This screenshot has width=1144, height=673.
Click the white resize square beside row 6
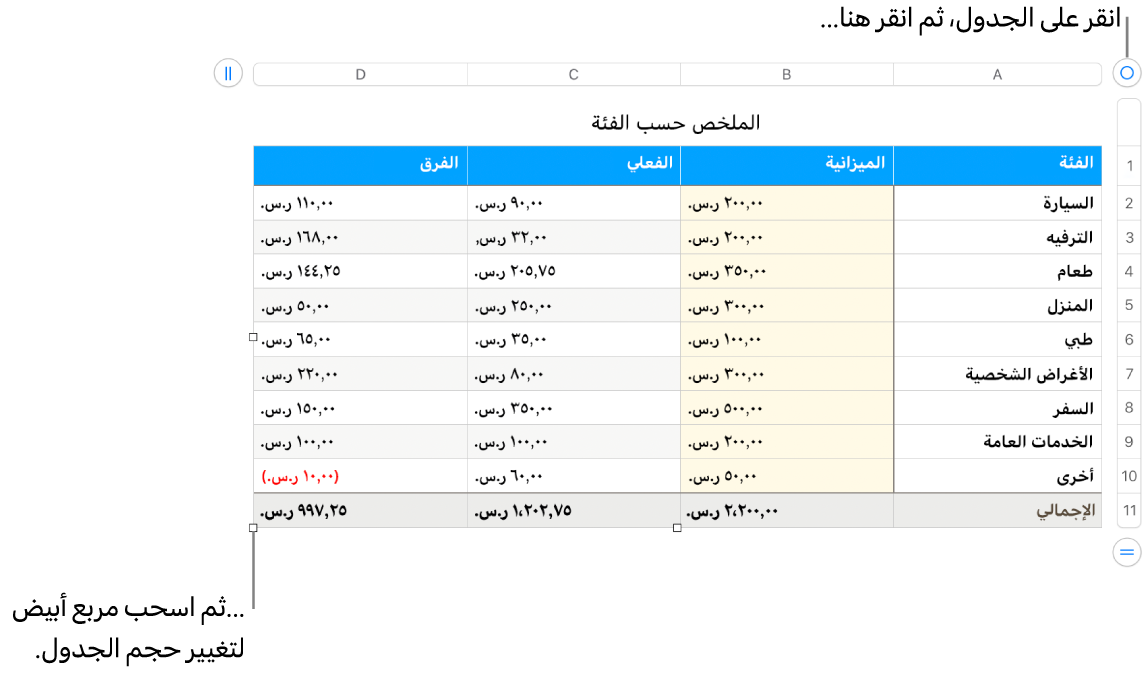coord(253,337)
